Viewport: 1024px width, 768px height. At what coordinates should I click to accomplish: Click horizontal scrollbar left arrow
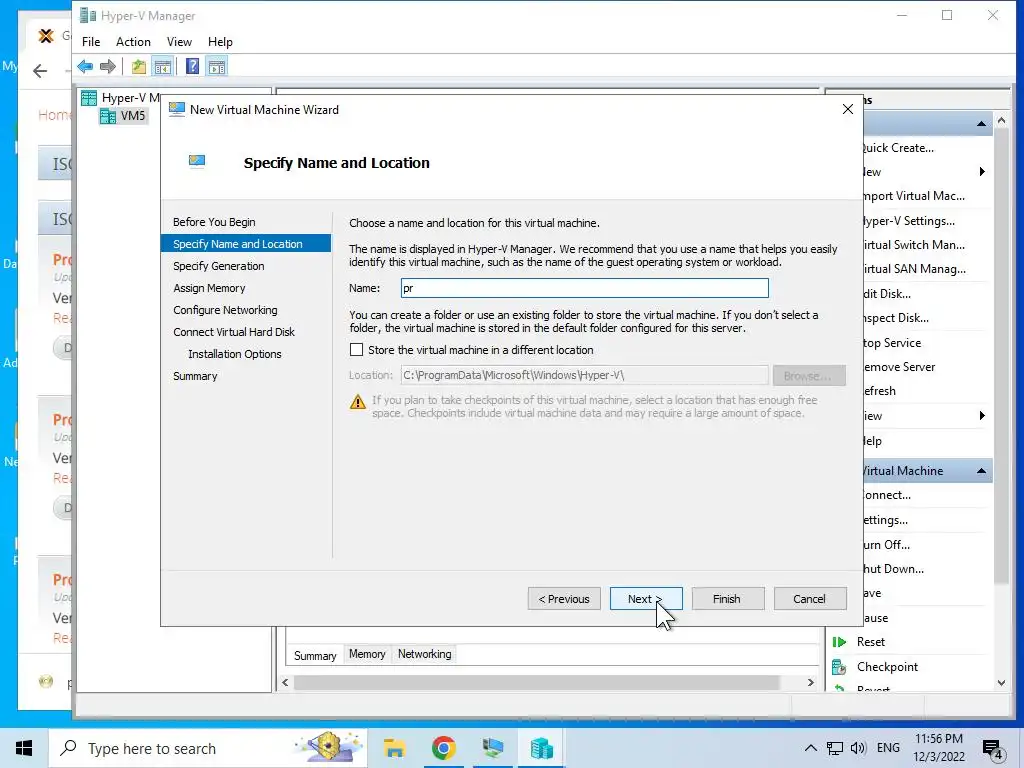(285, 682)
